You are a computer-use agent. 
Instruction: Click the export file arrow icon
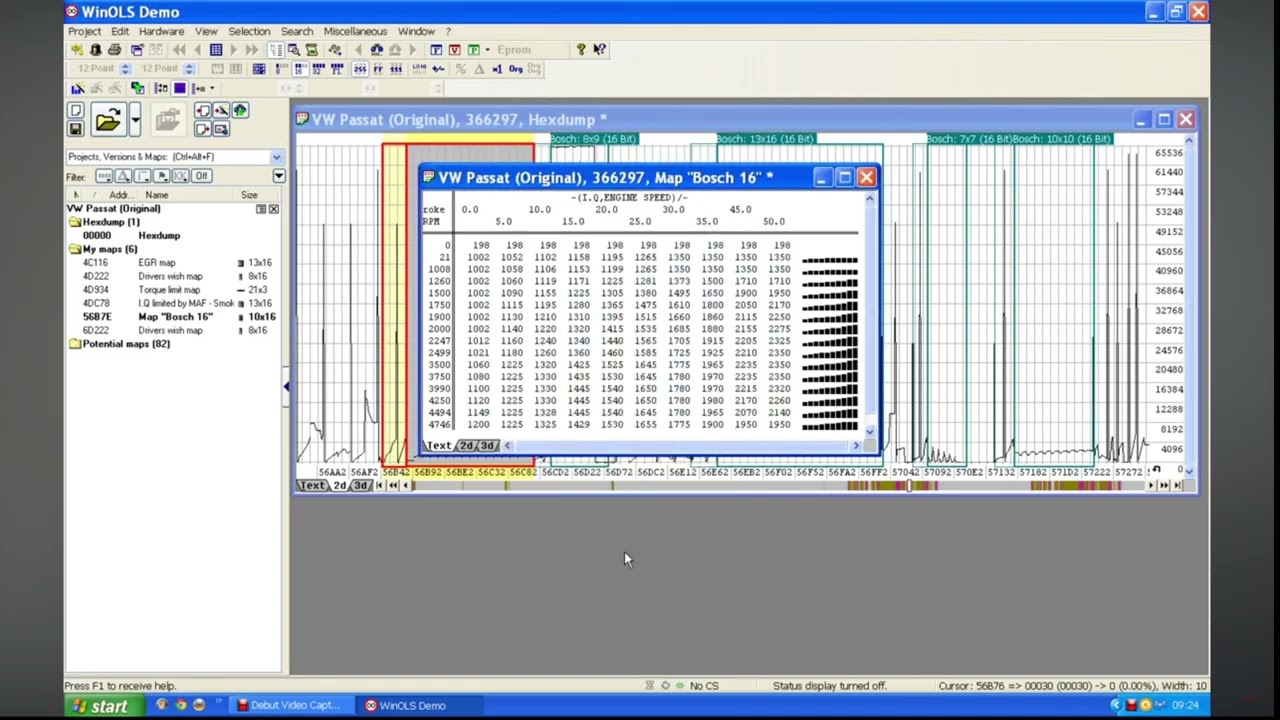tap(203, 128)
